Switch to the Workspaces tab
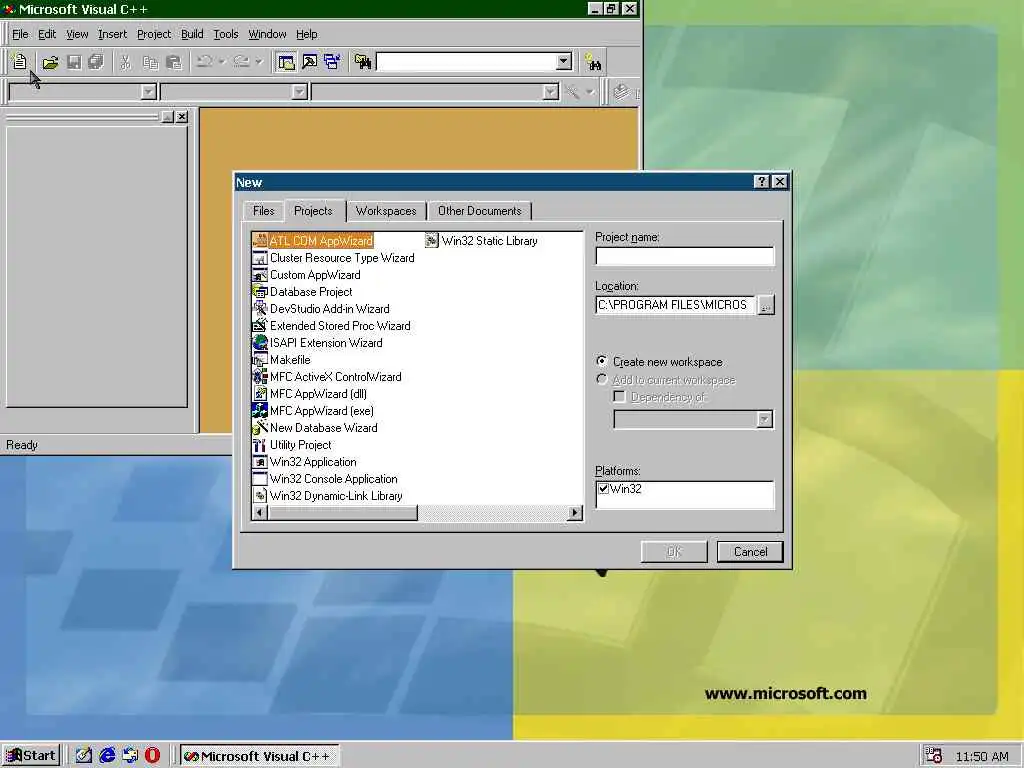 tap(386, 211)
